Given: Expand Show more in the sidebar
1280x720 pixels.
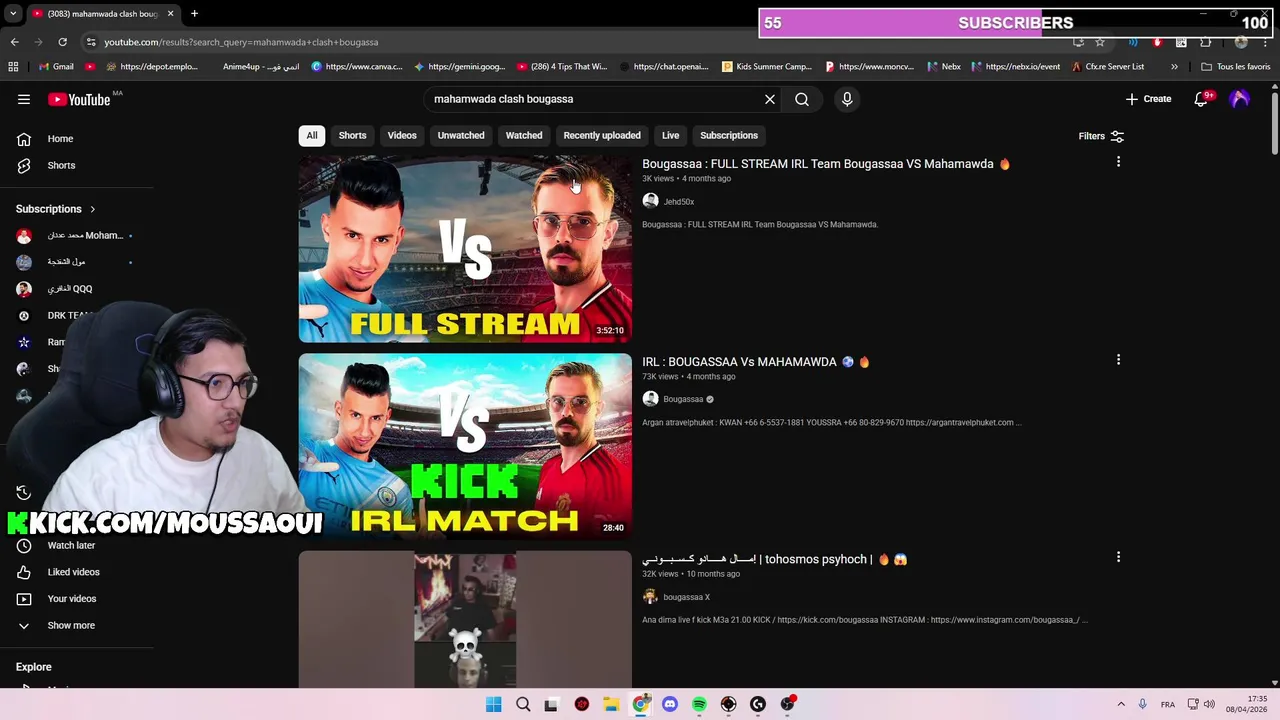Looking at the screenshot, I should [71, 625].
